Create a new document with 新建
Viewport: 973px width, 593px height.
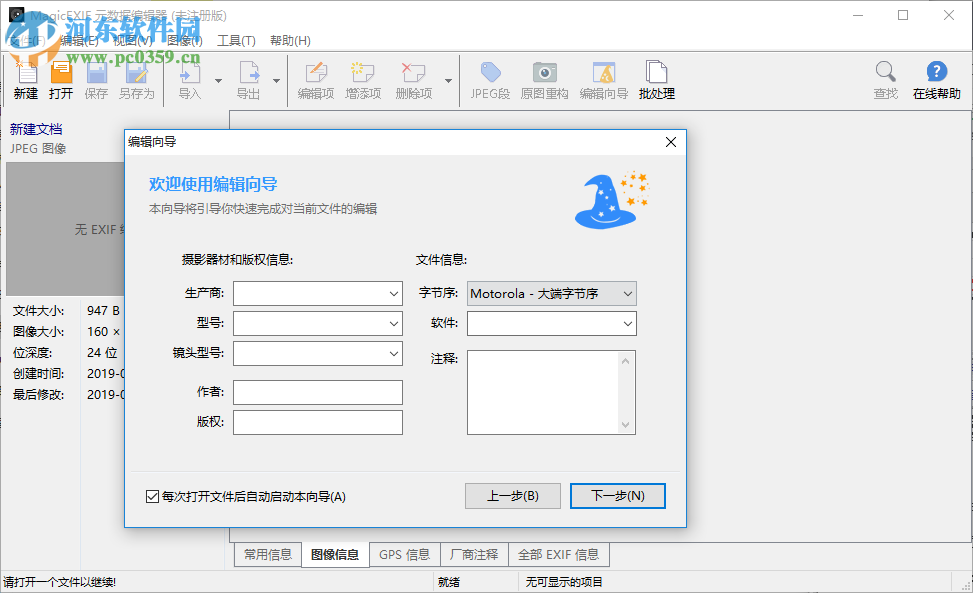pyautogui.click(x=25, y=78)
